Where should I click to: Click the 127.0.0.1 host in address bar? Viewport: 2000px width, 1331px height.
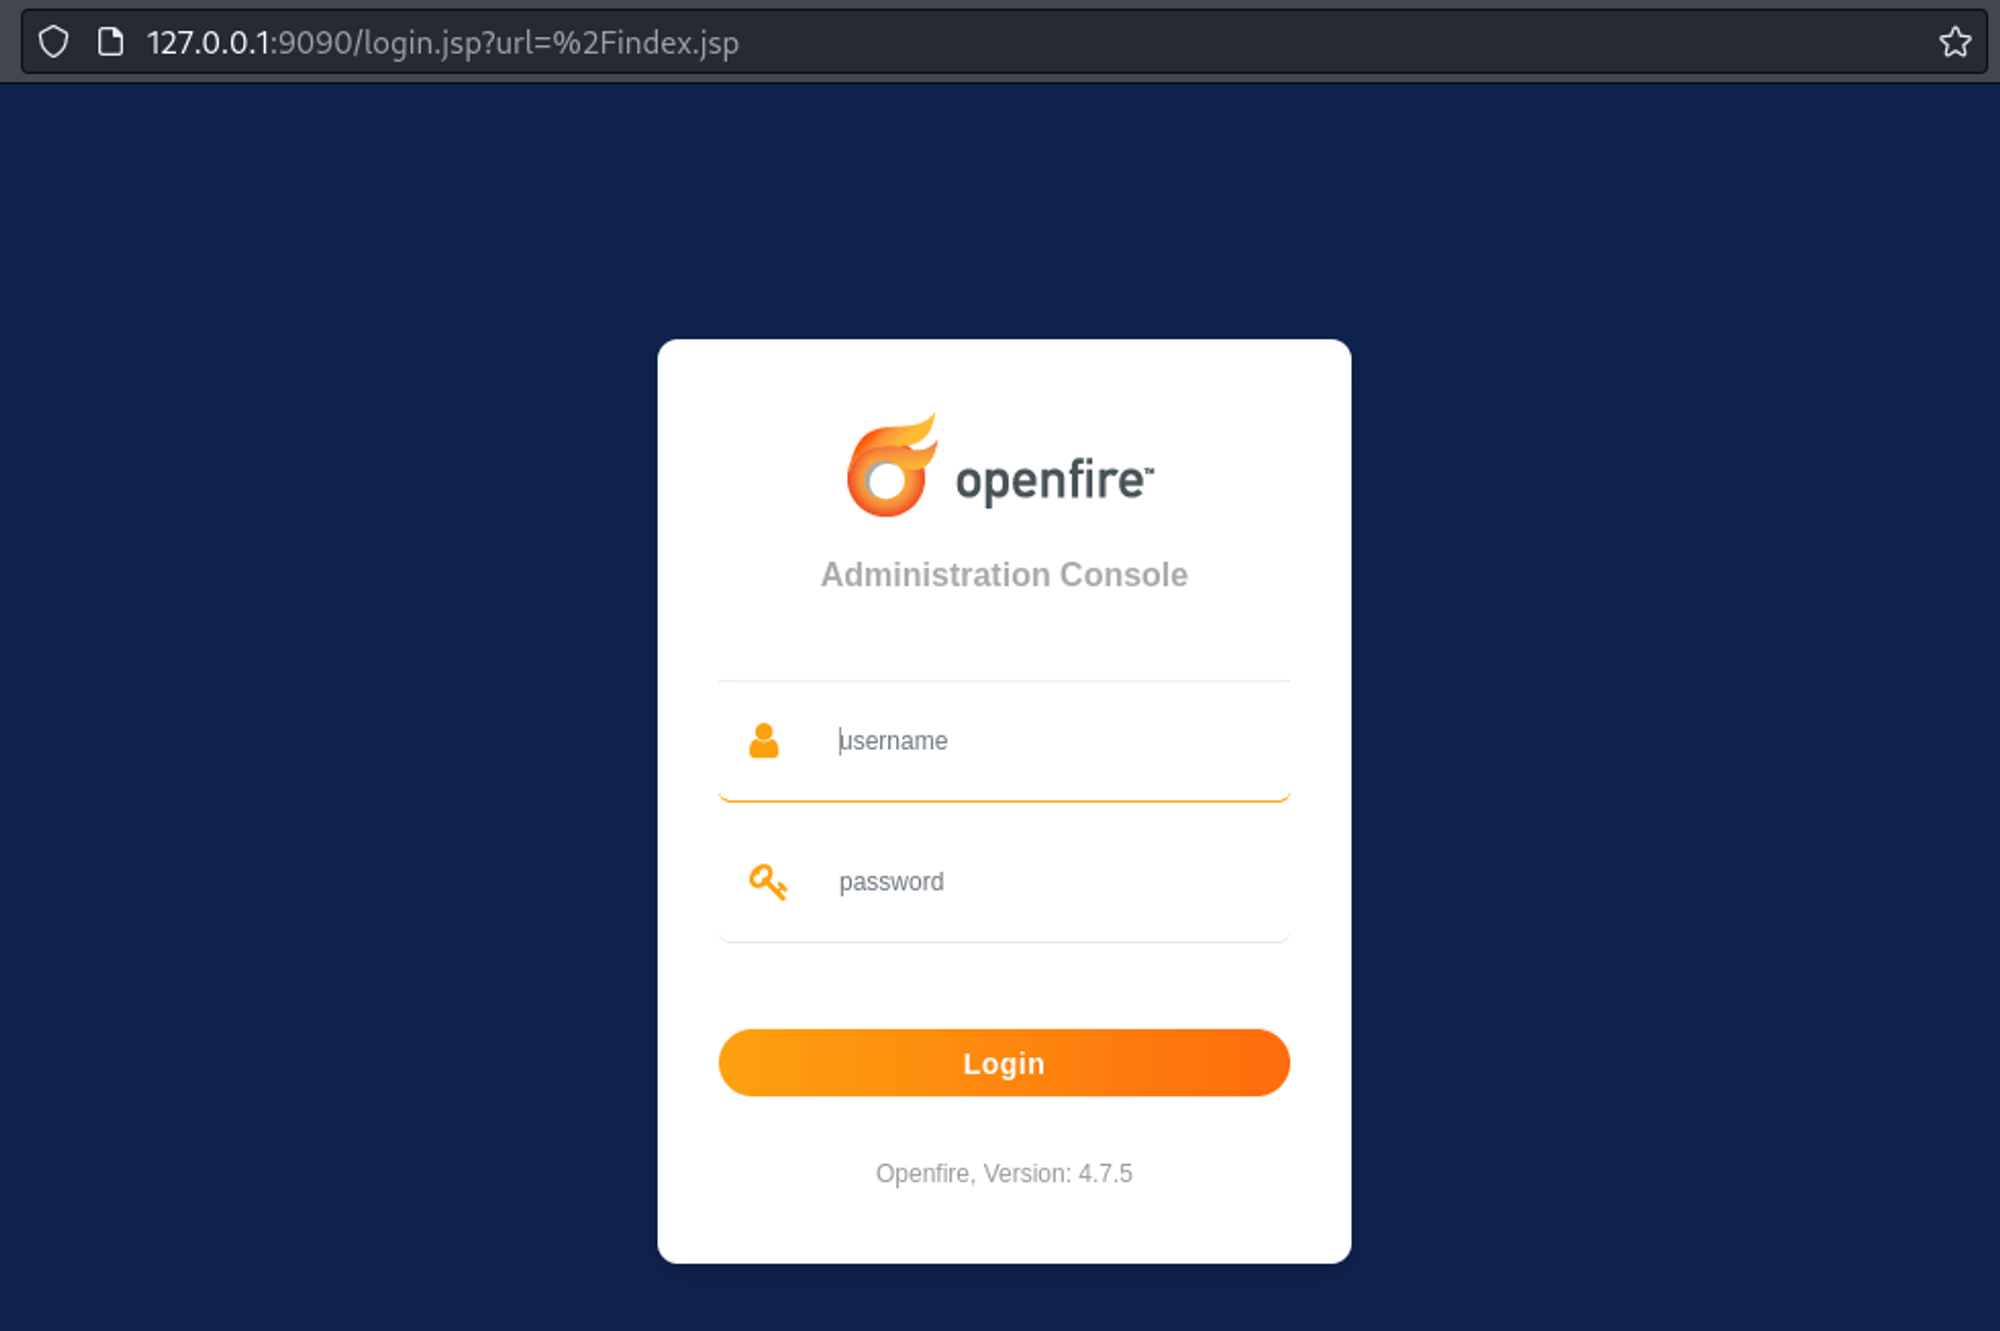tap(207, 43)
